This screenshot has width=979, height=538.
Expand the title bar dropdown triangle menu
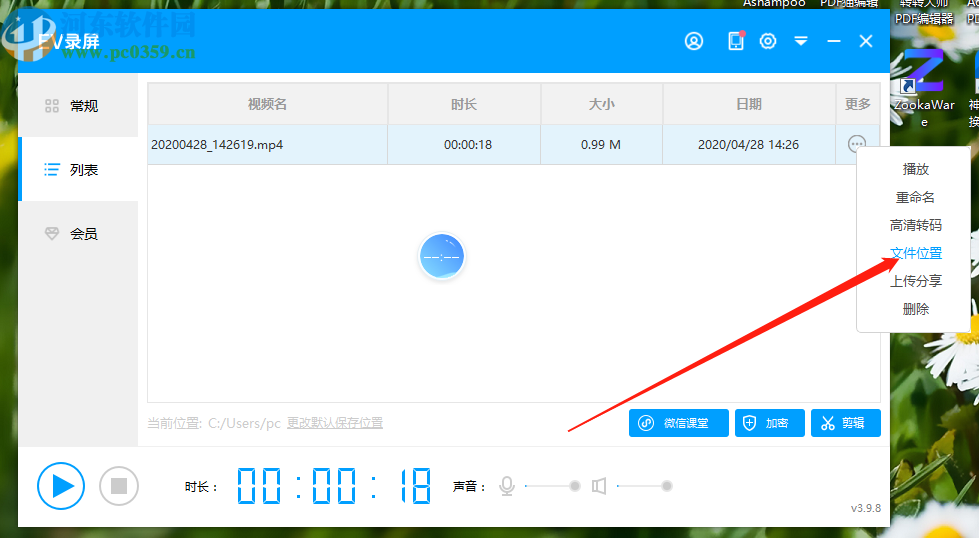coord(801,41)
